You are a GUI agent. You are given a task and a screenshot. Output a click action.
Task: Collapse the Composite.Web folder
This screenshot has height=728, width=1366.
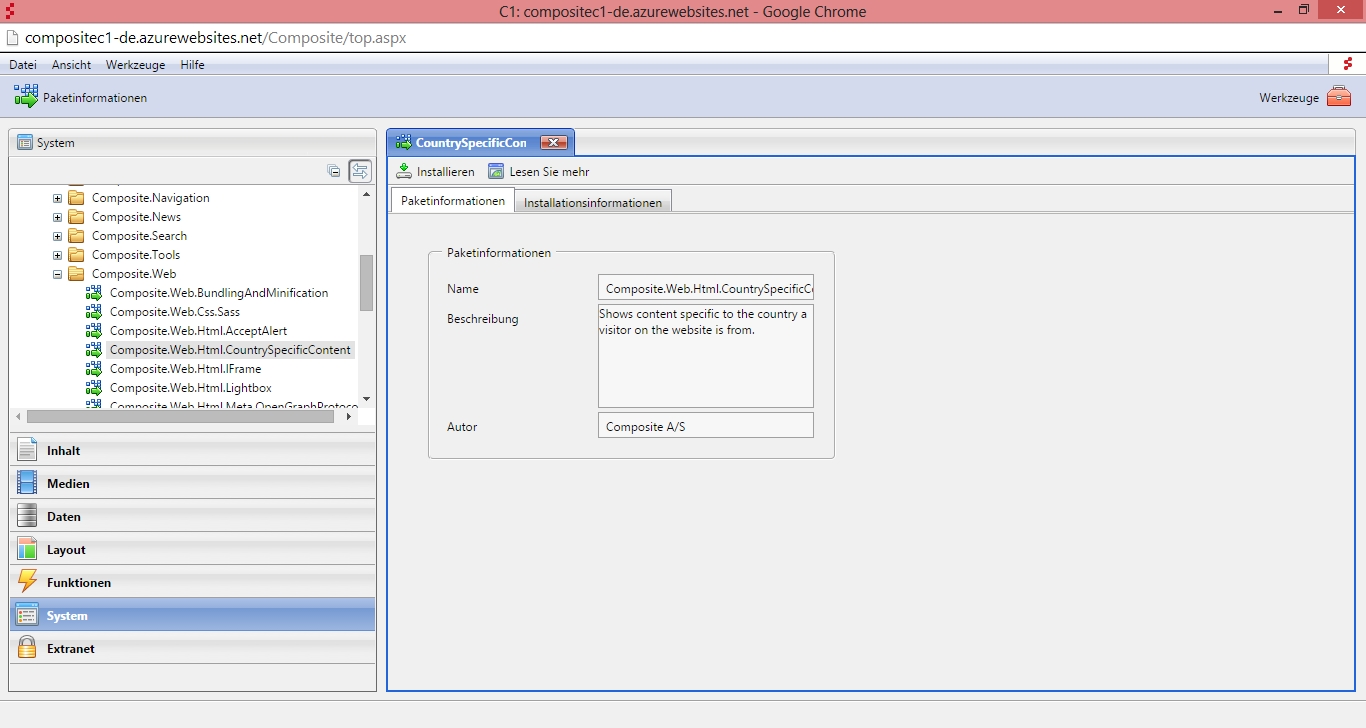click(x=57, y=274)
